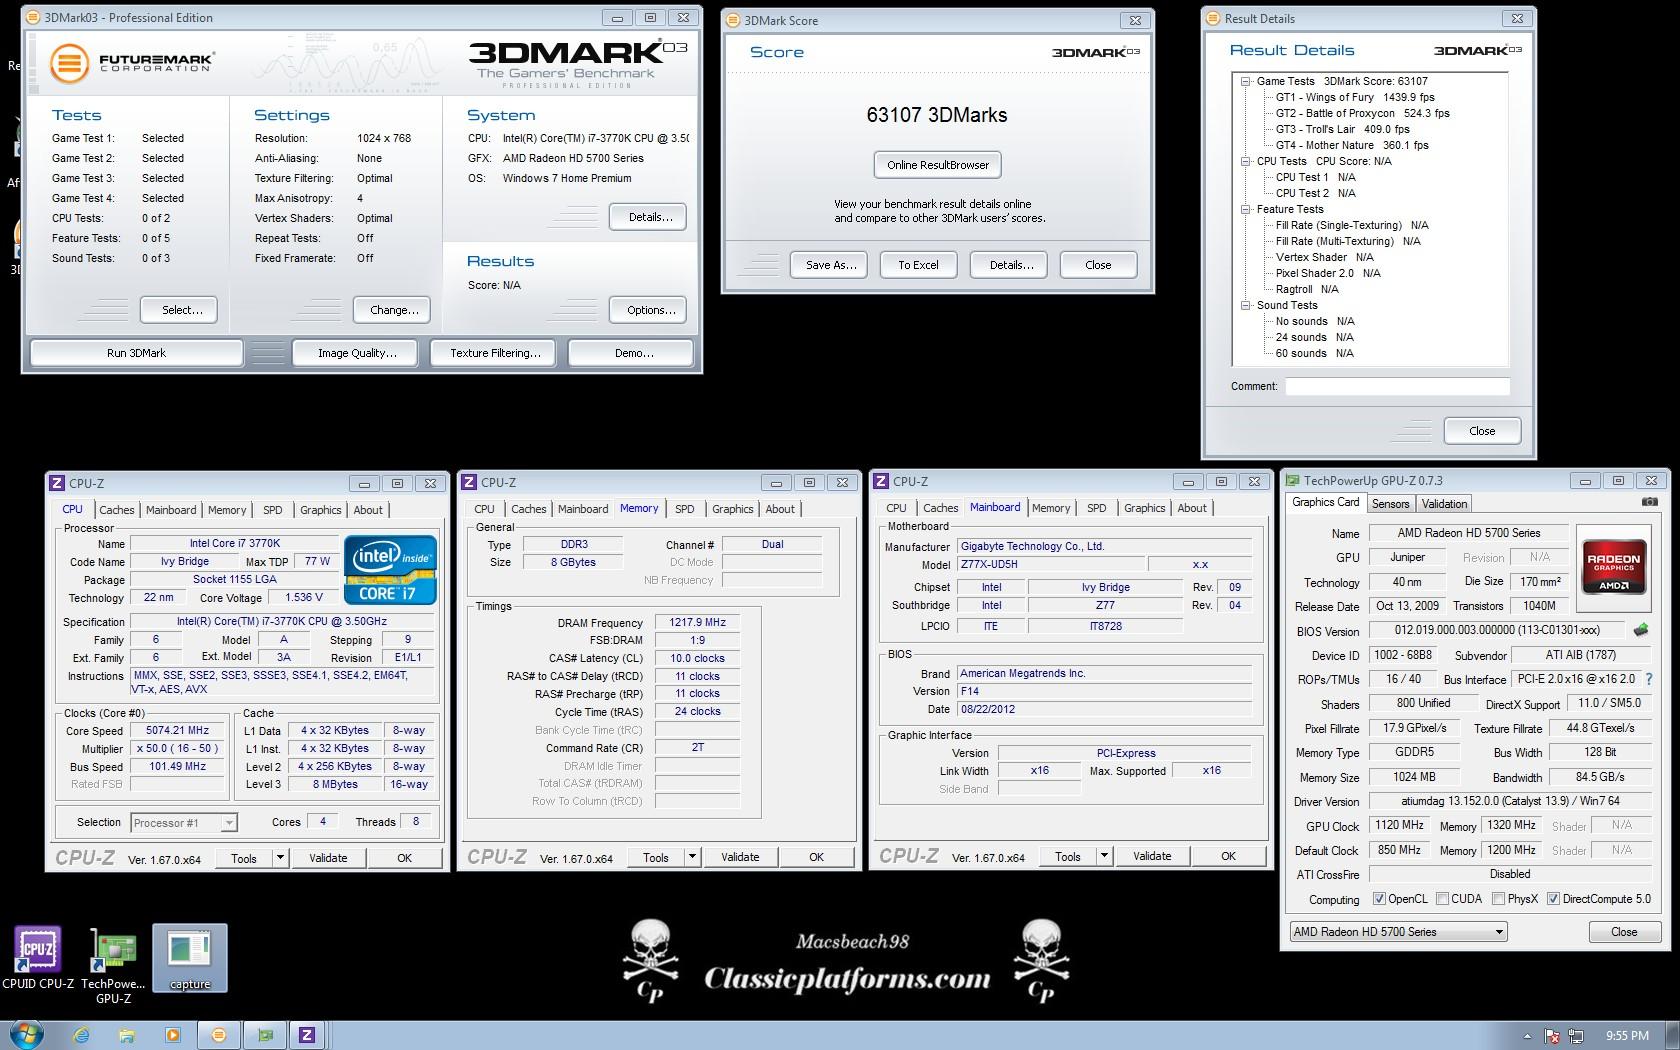Collapse Sound Tests tree node

tap(1246, 305)
